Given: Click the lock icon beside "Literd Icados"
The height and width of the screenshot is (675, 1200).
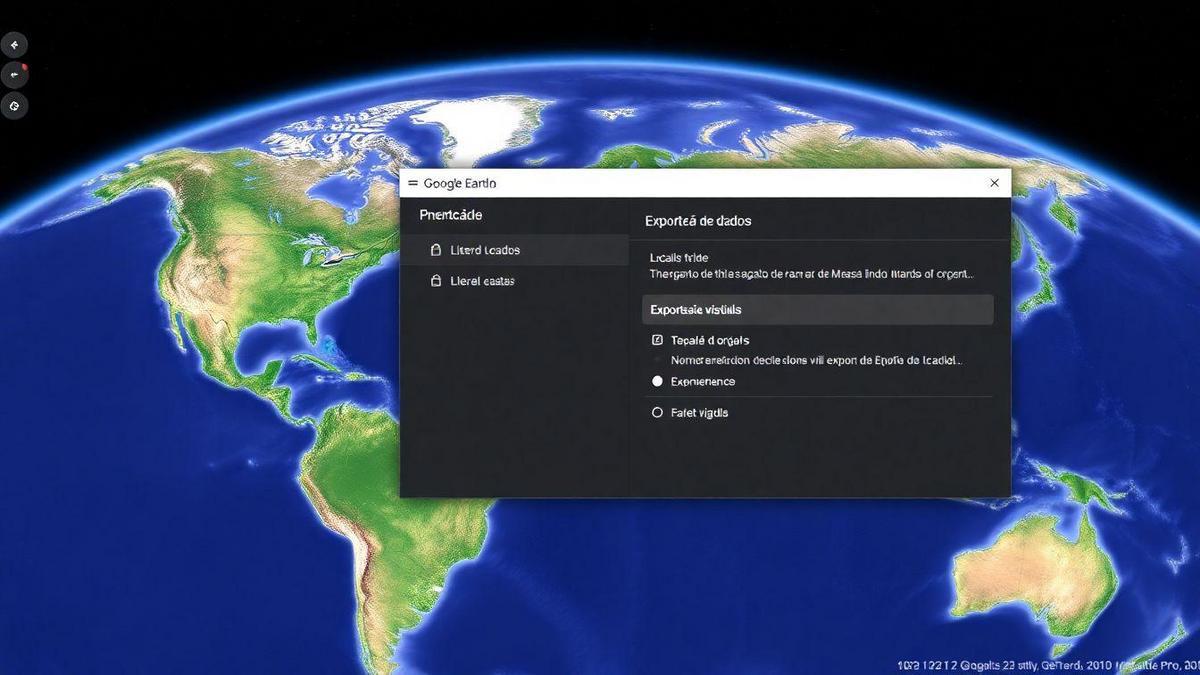Looking at the screenshot, I should 434,250.
